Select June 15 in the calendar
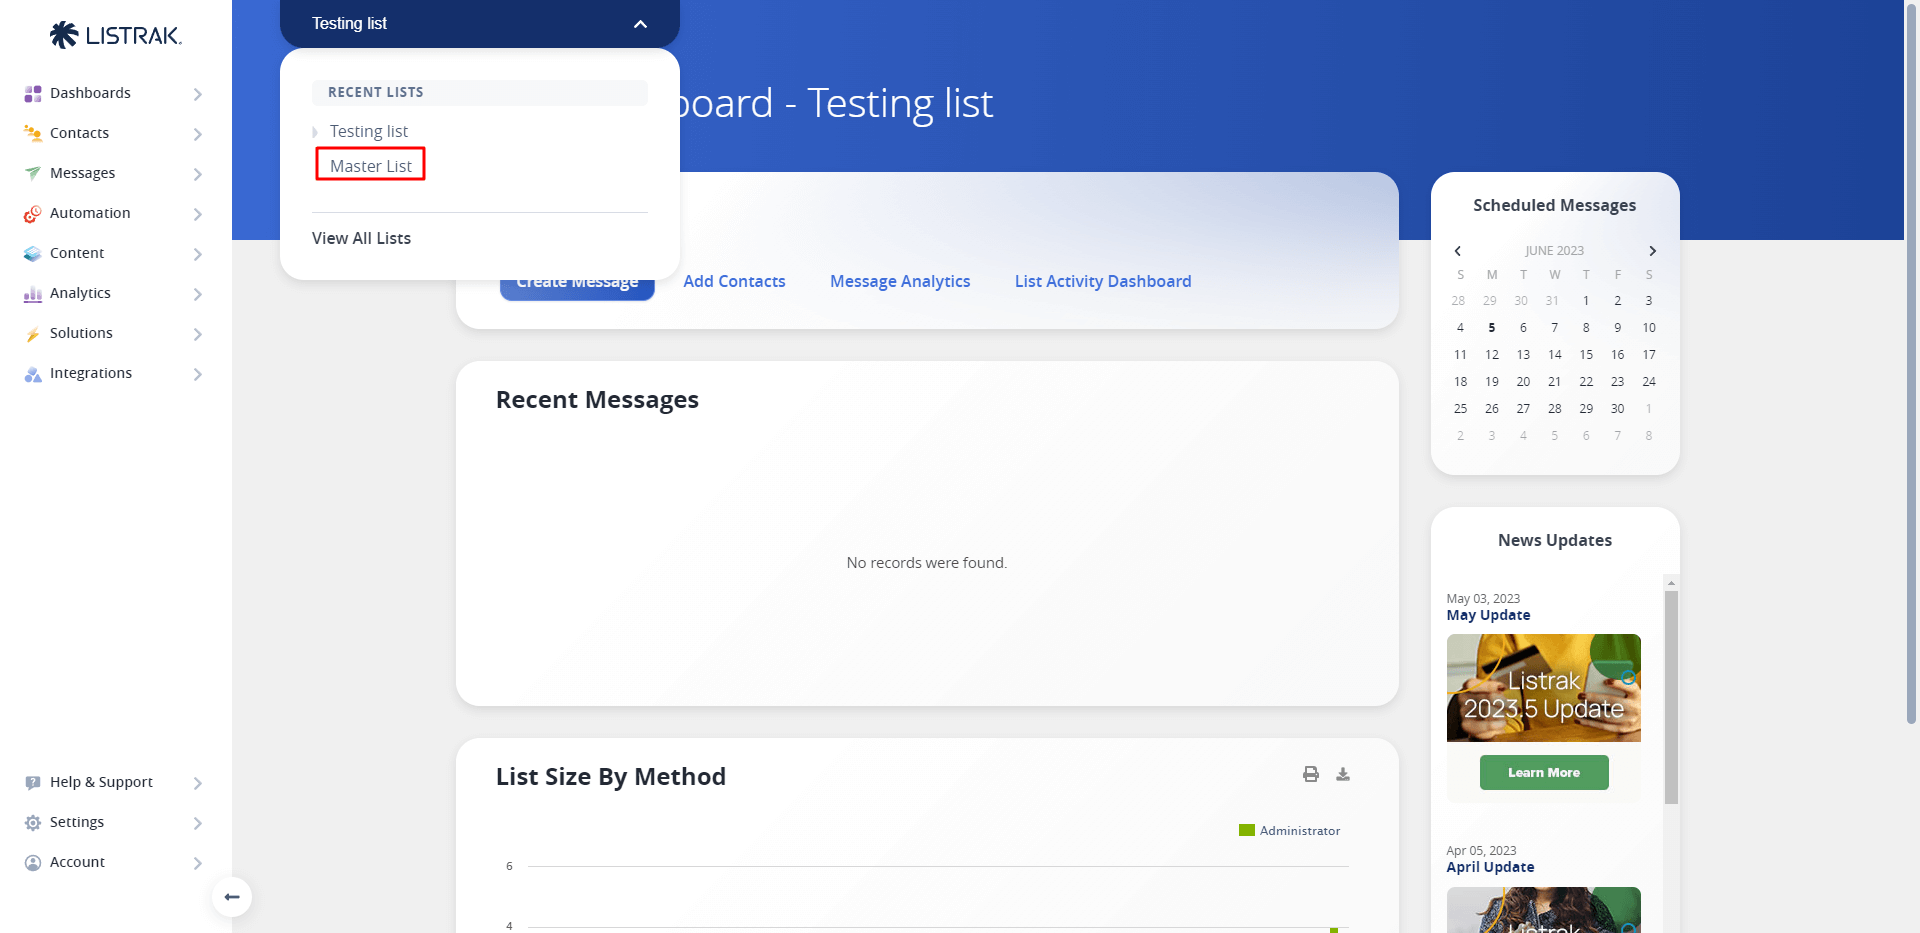This screenshot has width=1920, height=933. tap(1586, 355)
